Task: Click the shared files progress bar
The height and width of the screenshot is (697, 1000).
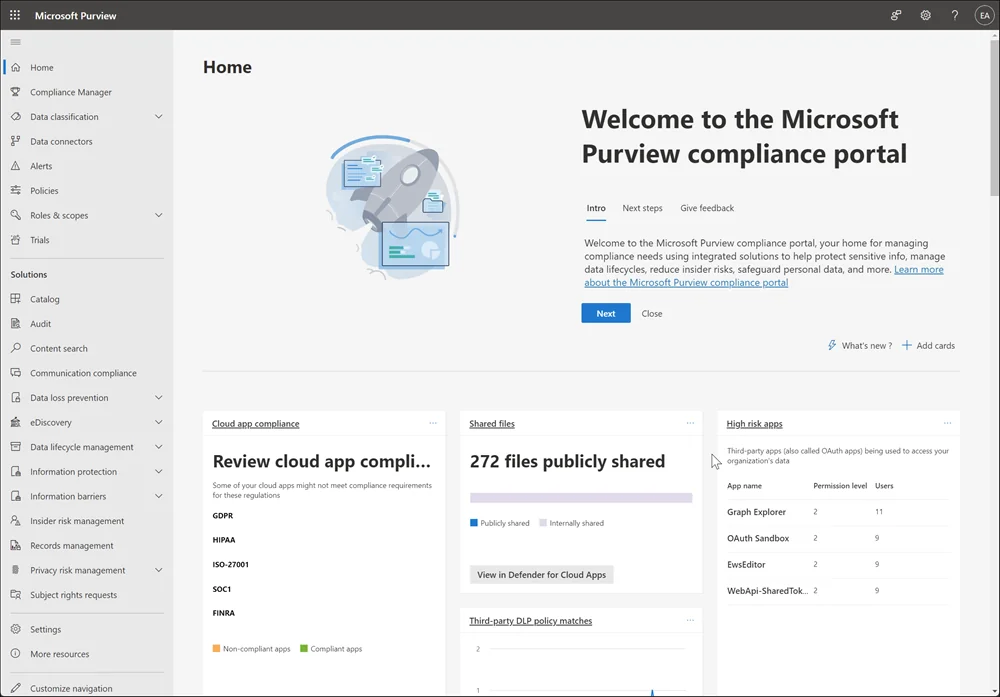Action: pos(581,498)
